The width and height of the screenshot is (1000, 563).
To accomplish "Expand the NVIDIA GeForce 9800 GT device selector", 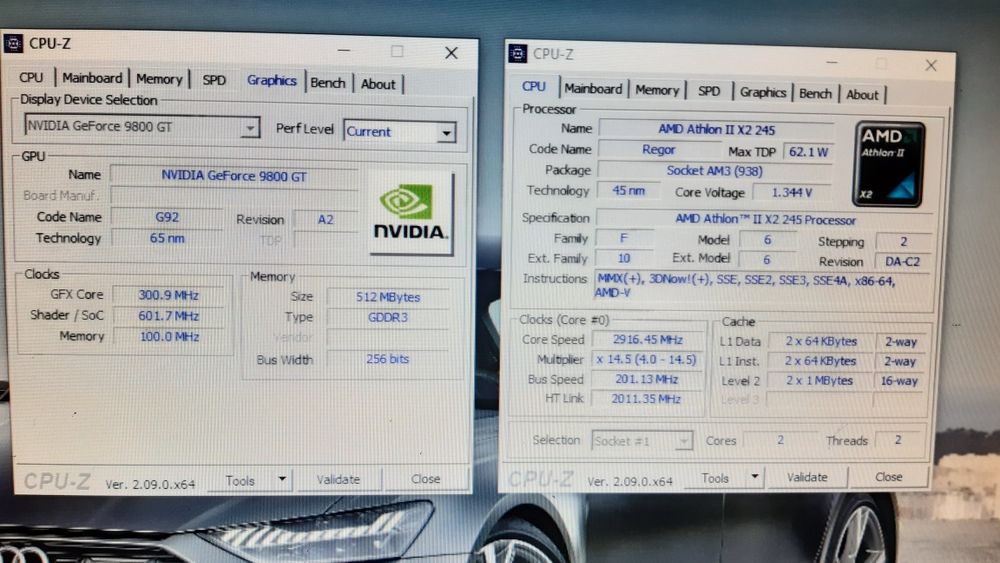I will pyautogui.click(x=250, y=128).
